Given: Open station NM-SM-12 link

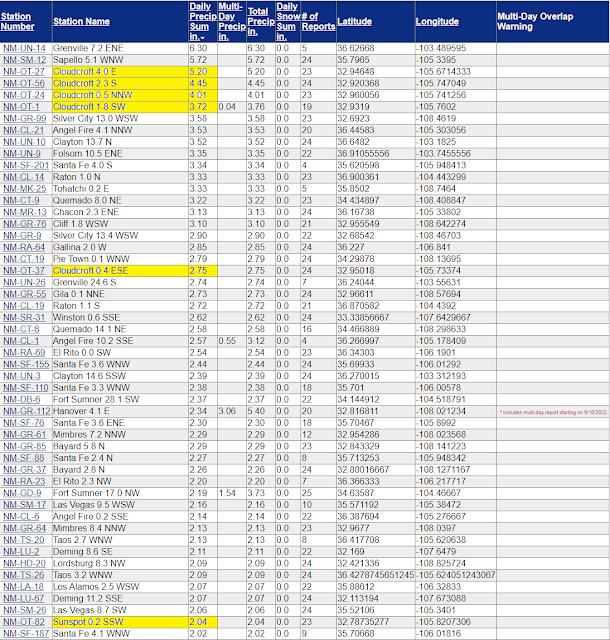Looking at the screenshot, I should pos(24,60).
